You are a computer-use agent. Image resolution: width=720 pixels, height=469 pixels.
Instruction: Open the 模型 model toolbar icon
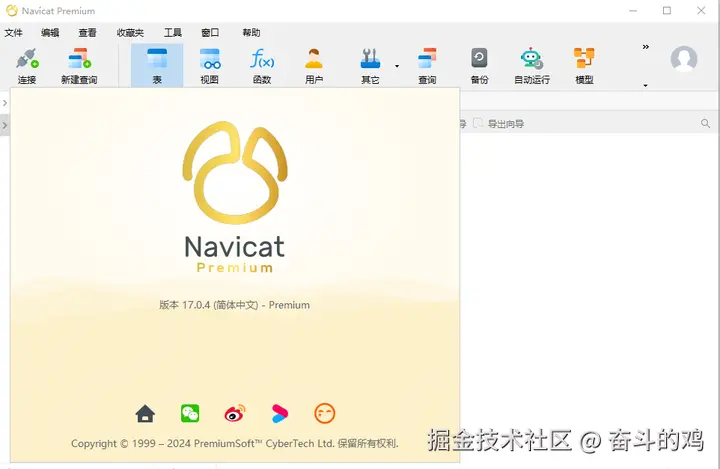[x=584, y=66]
